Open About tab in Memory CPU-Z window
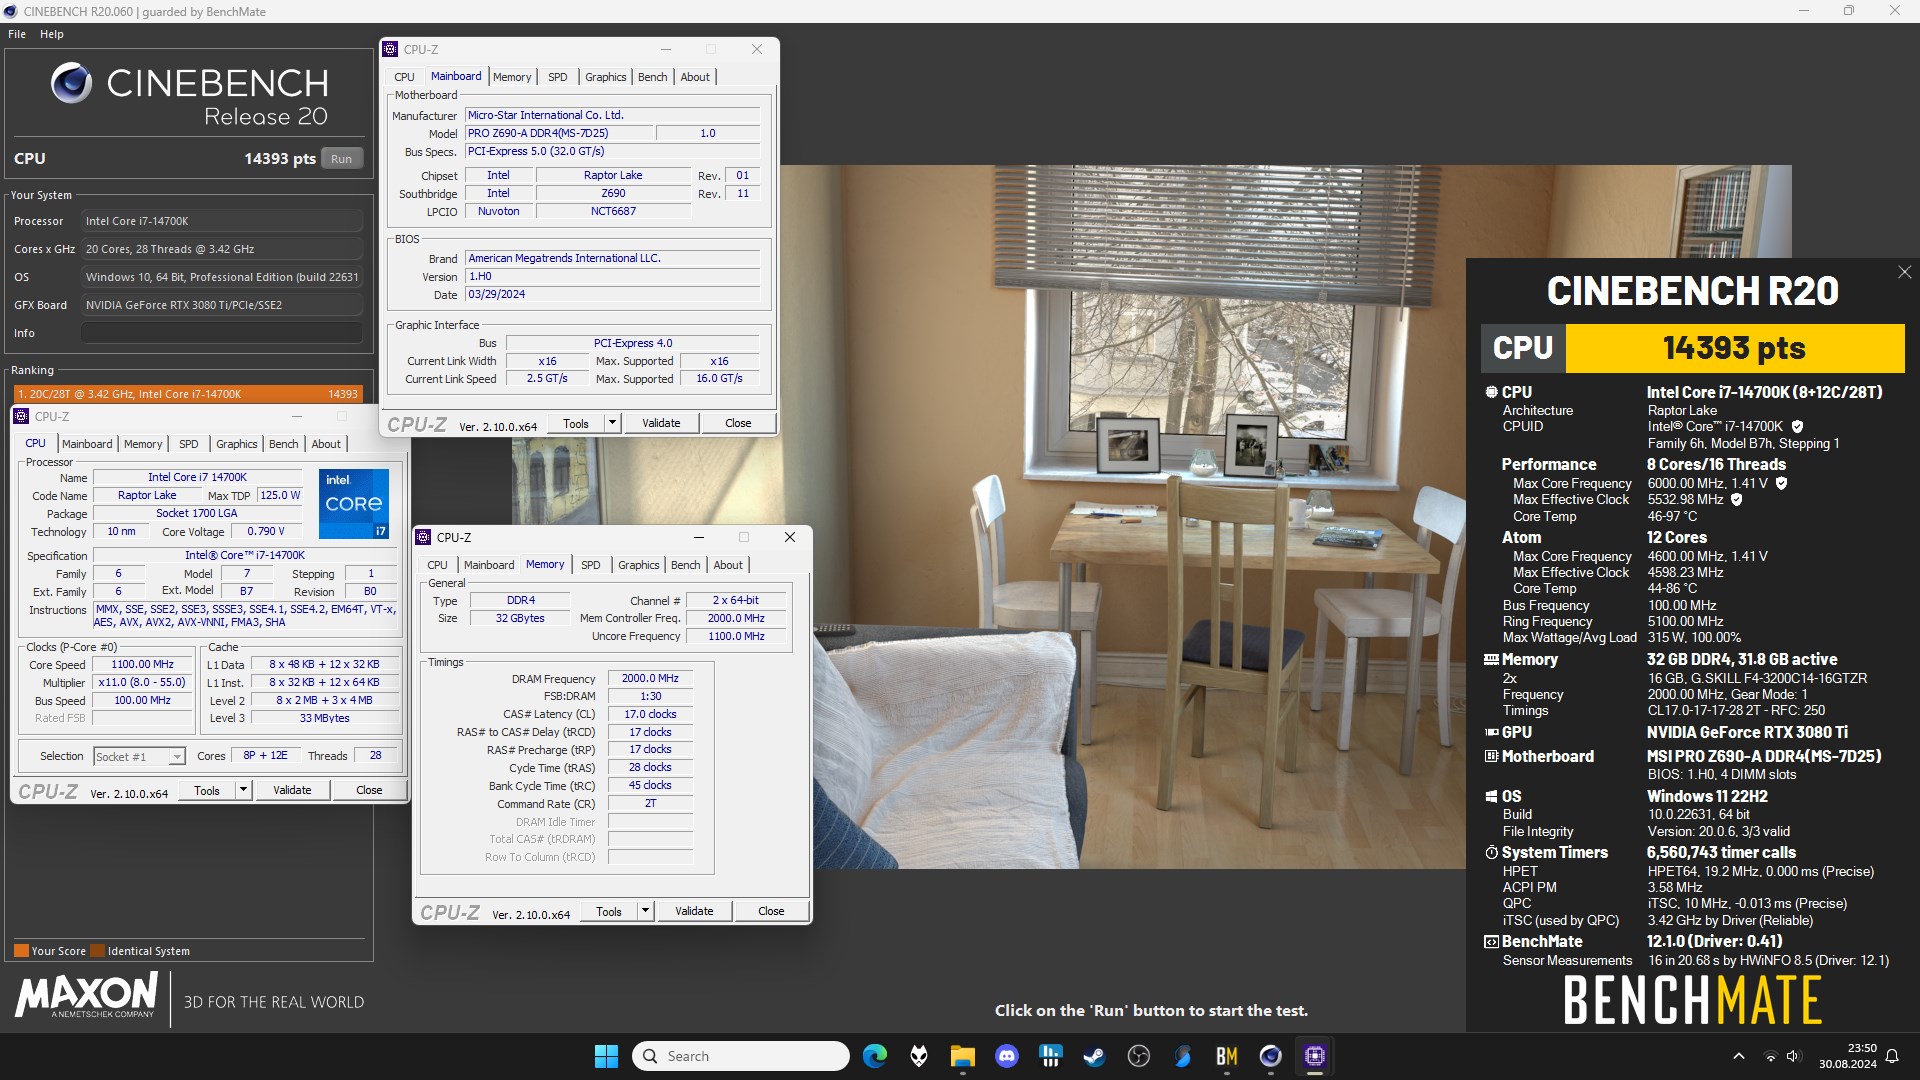The image size is (1920, 1080). click(x=728, y=565)
